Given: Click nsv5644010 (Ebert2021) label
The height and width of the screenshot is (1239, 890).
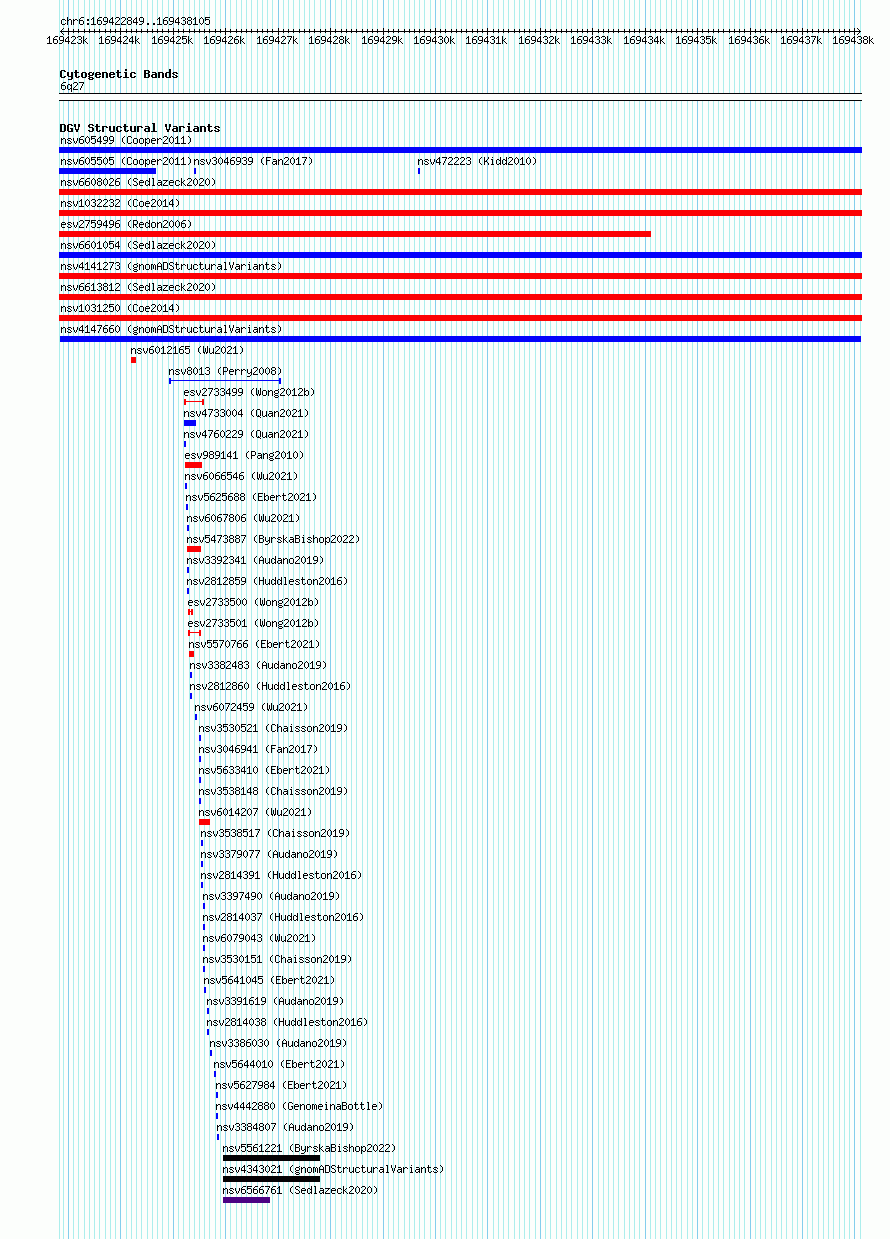Looking at the screenshot, I should point(279,1064).
